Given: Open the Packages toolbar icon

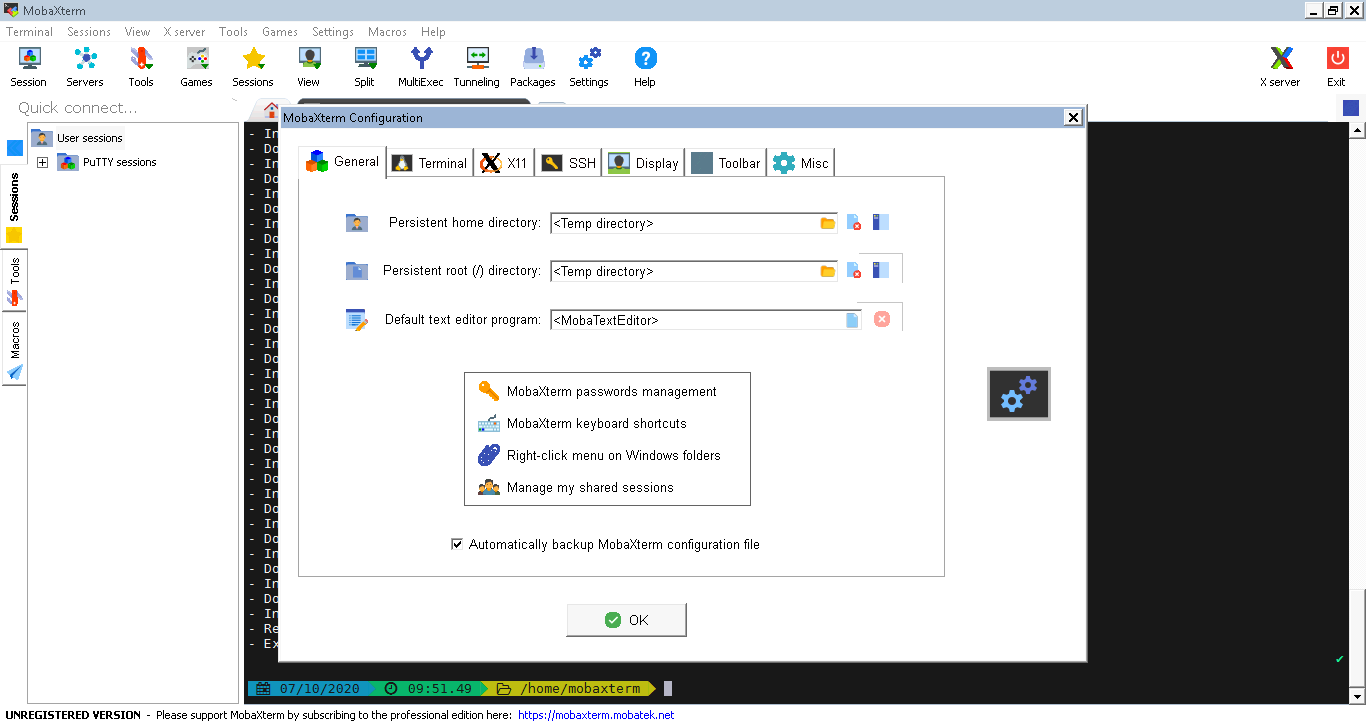Looking at the screenshot, I should tap(533, 66).
